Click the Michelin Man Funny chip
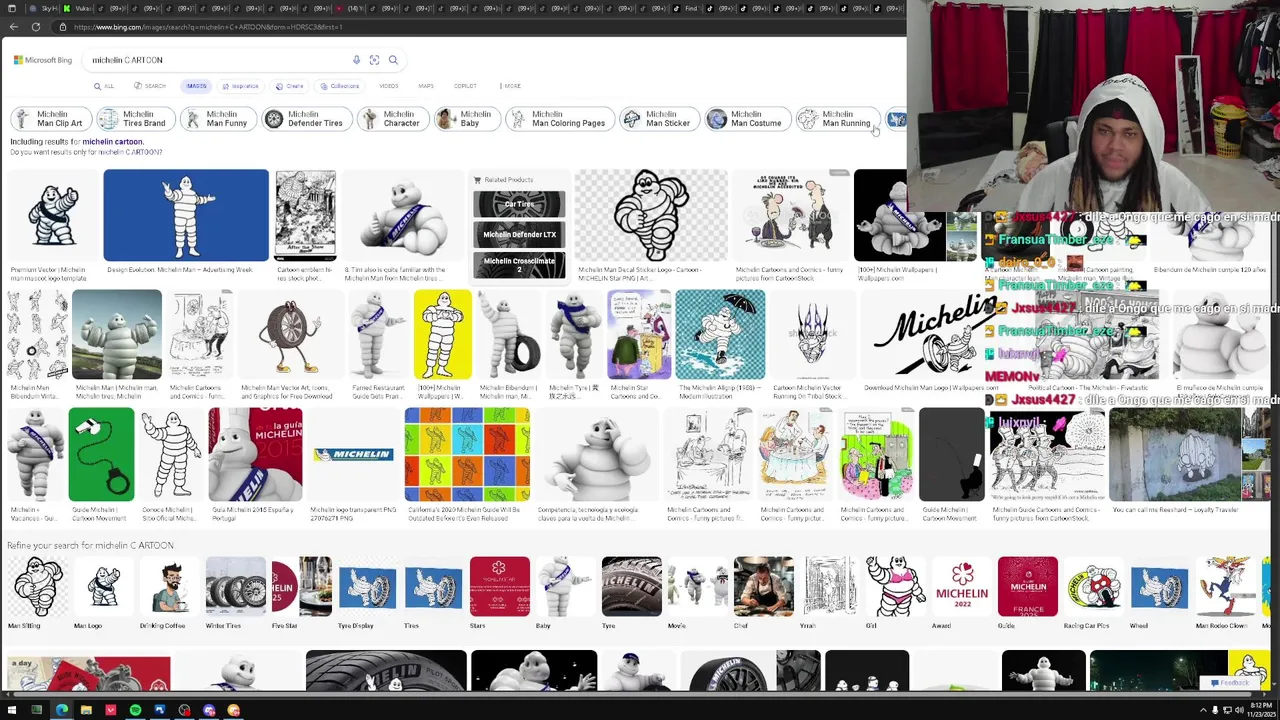Screen dimensions: 1280x720 tap(218, 119)
